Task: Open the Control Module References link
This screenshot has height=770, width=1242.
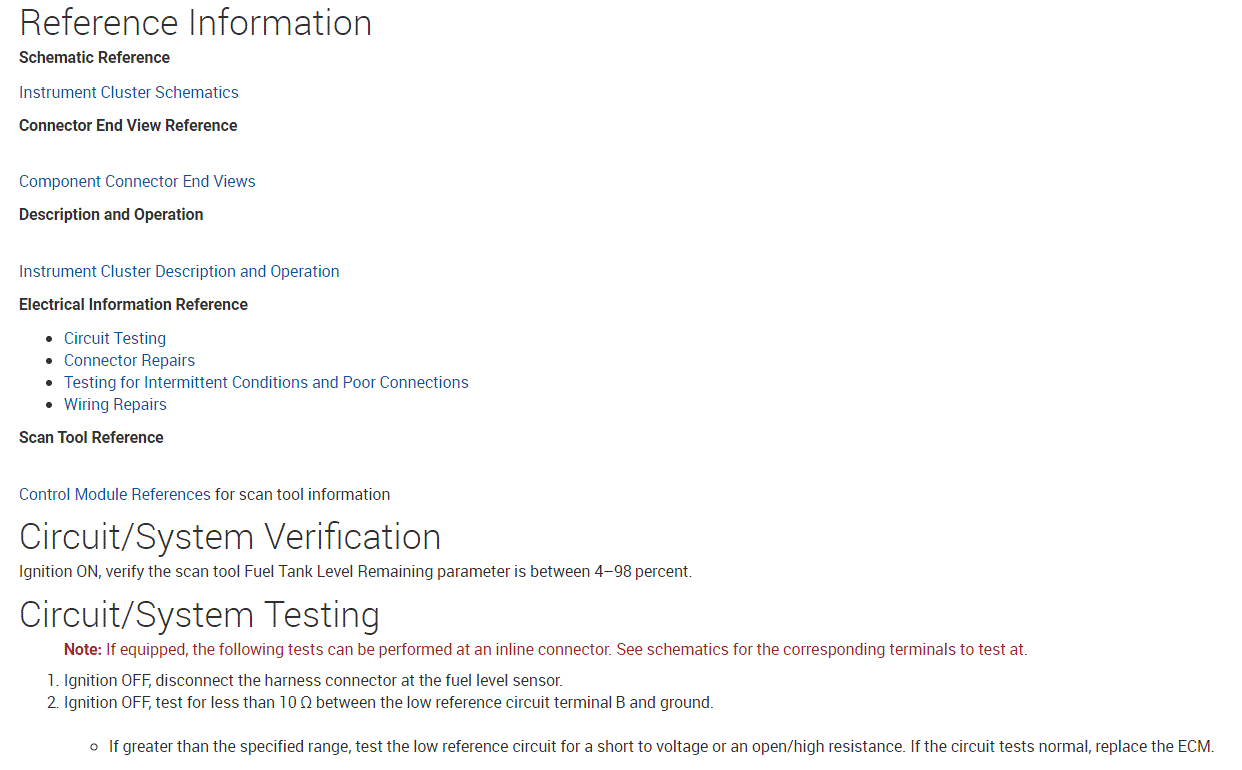Action: tap(115, 494)
